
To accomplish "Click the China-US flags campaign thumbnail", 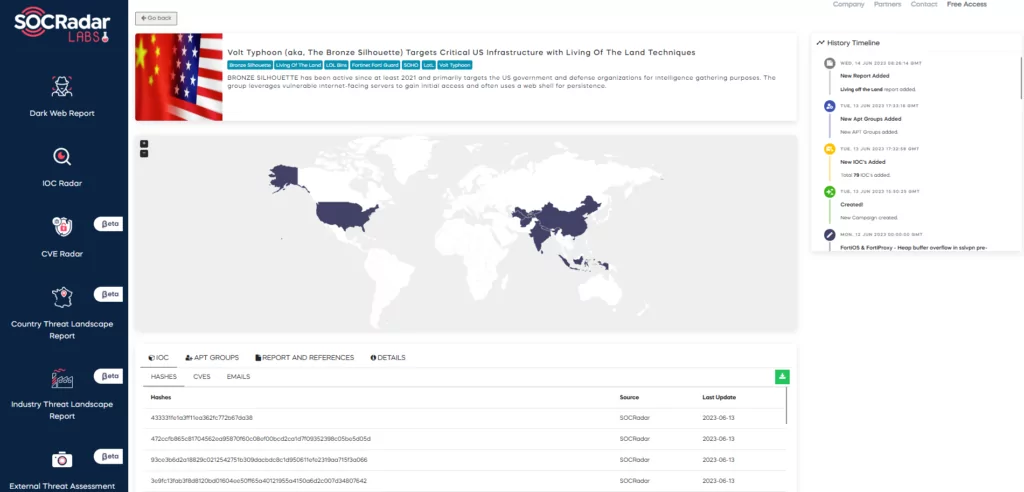I will (179, 77).
